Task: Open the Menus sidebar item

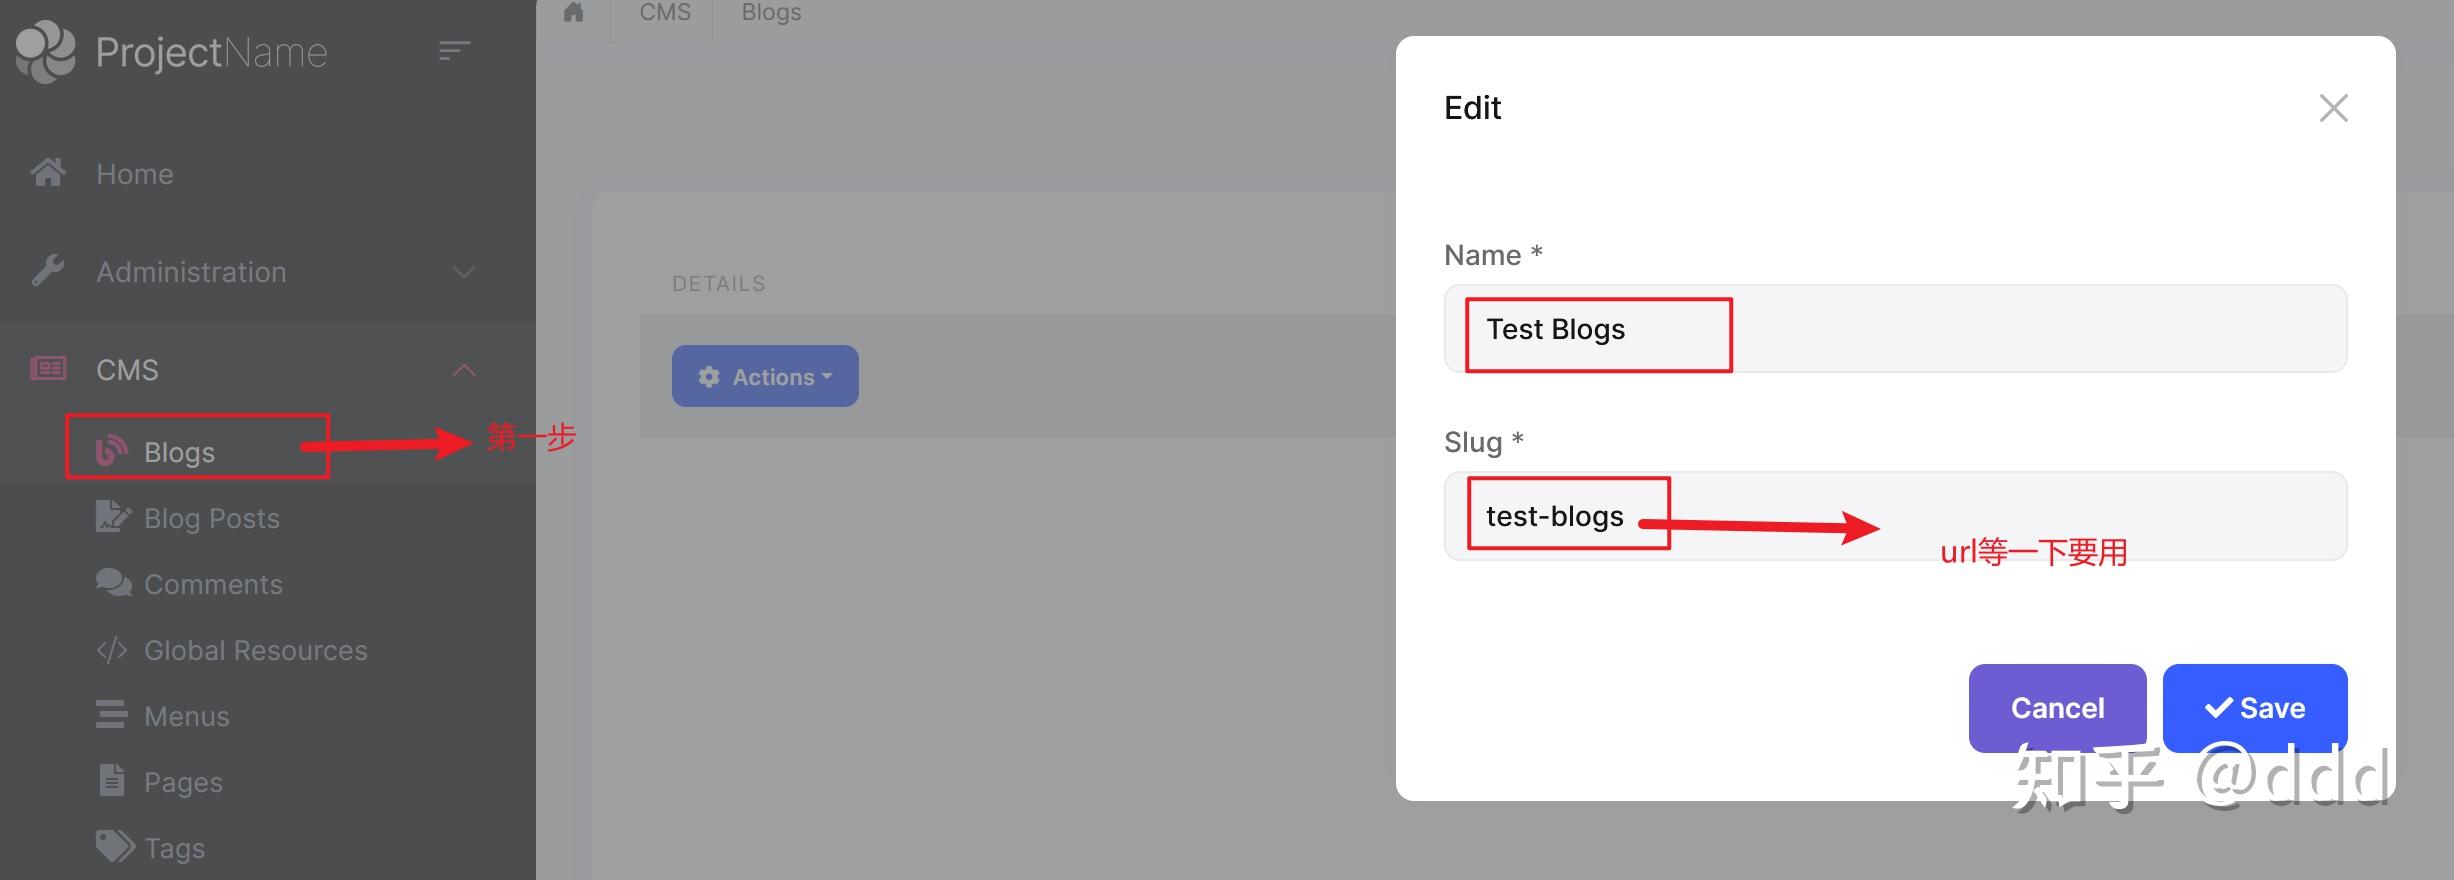Action: (186, 716)
